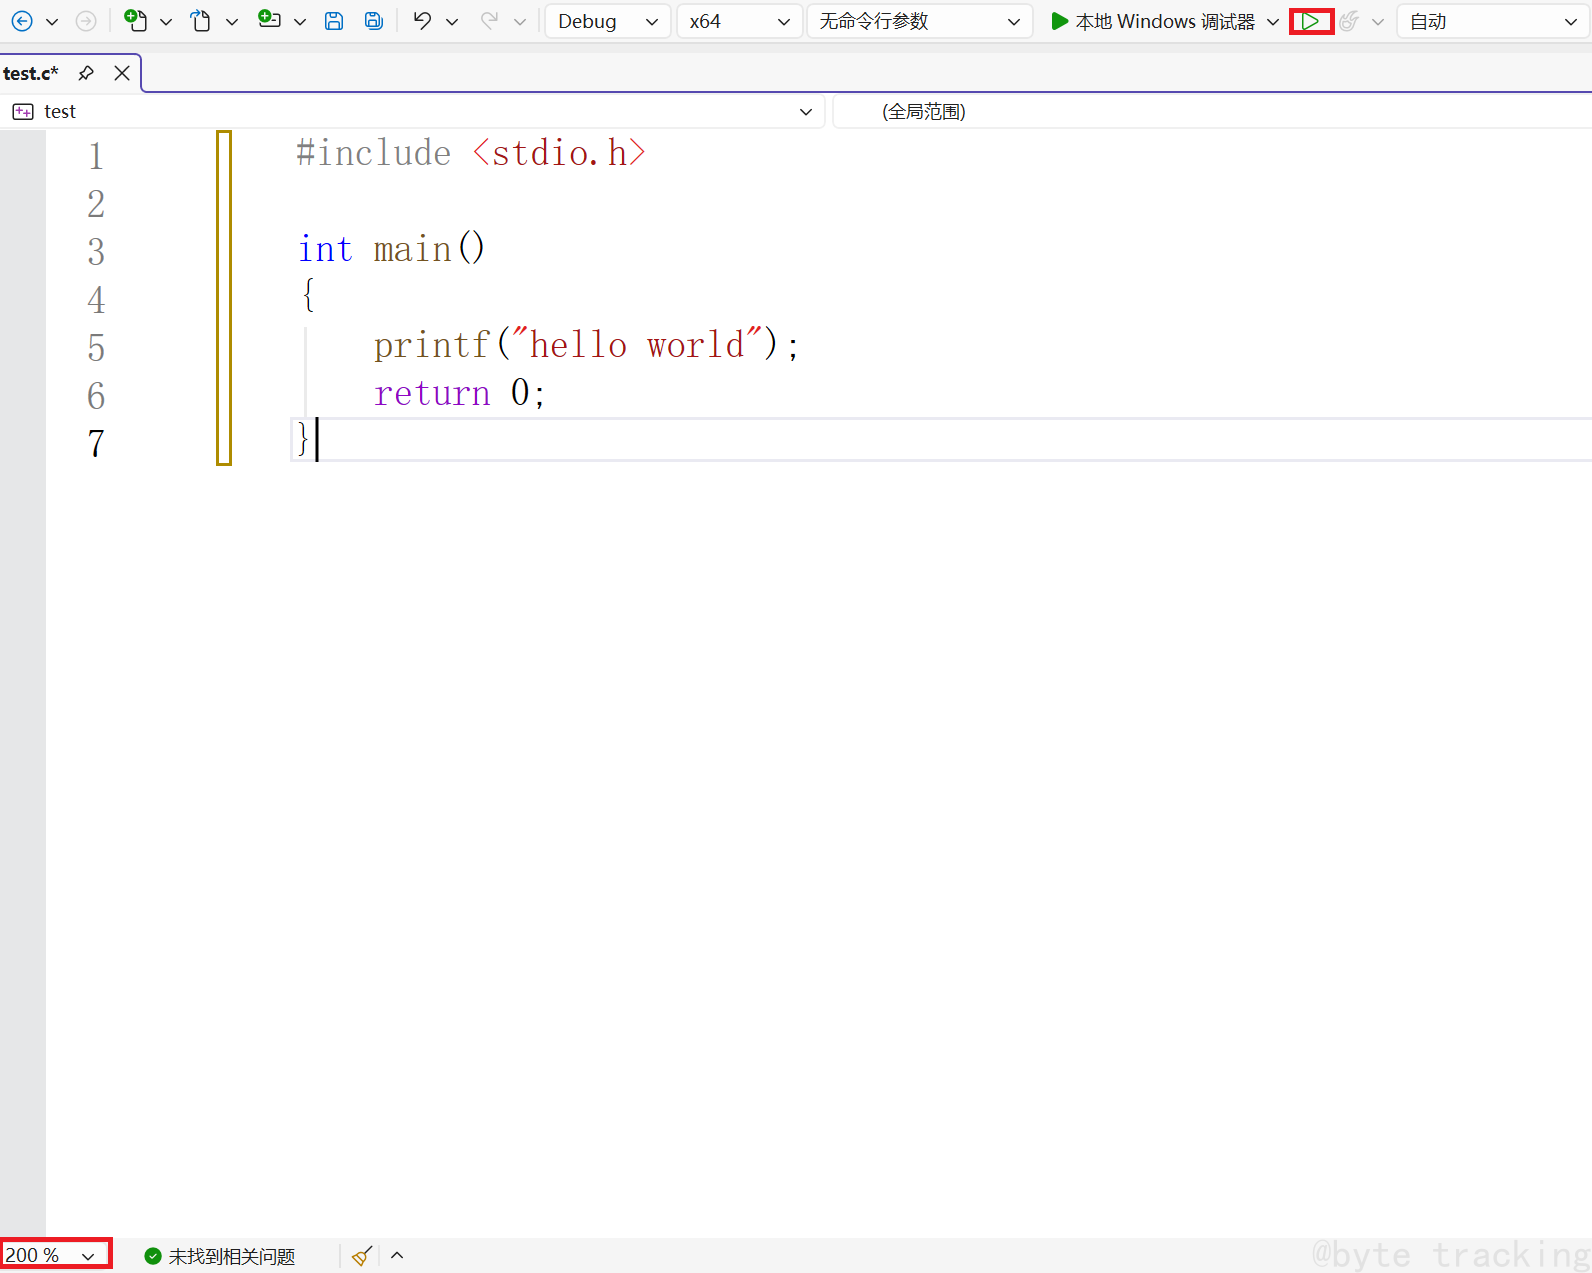Click the "hello world" string literal
Screen dimensions: 1592x1273
[637, 345]
